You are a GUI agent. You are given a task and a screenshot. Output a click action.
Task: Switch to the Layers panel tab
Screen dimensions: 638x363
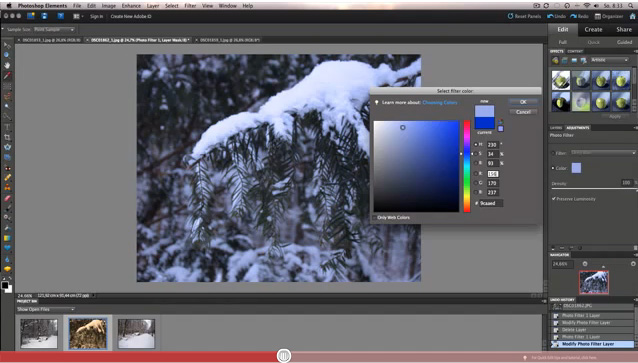556,128
